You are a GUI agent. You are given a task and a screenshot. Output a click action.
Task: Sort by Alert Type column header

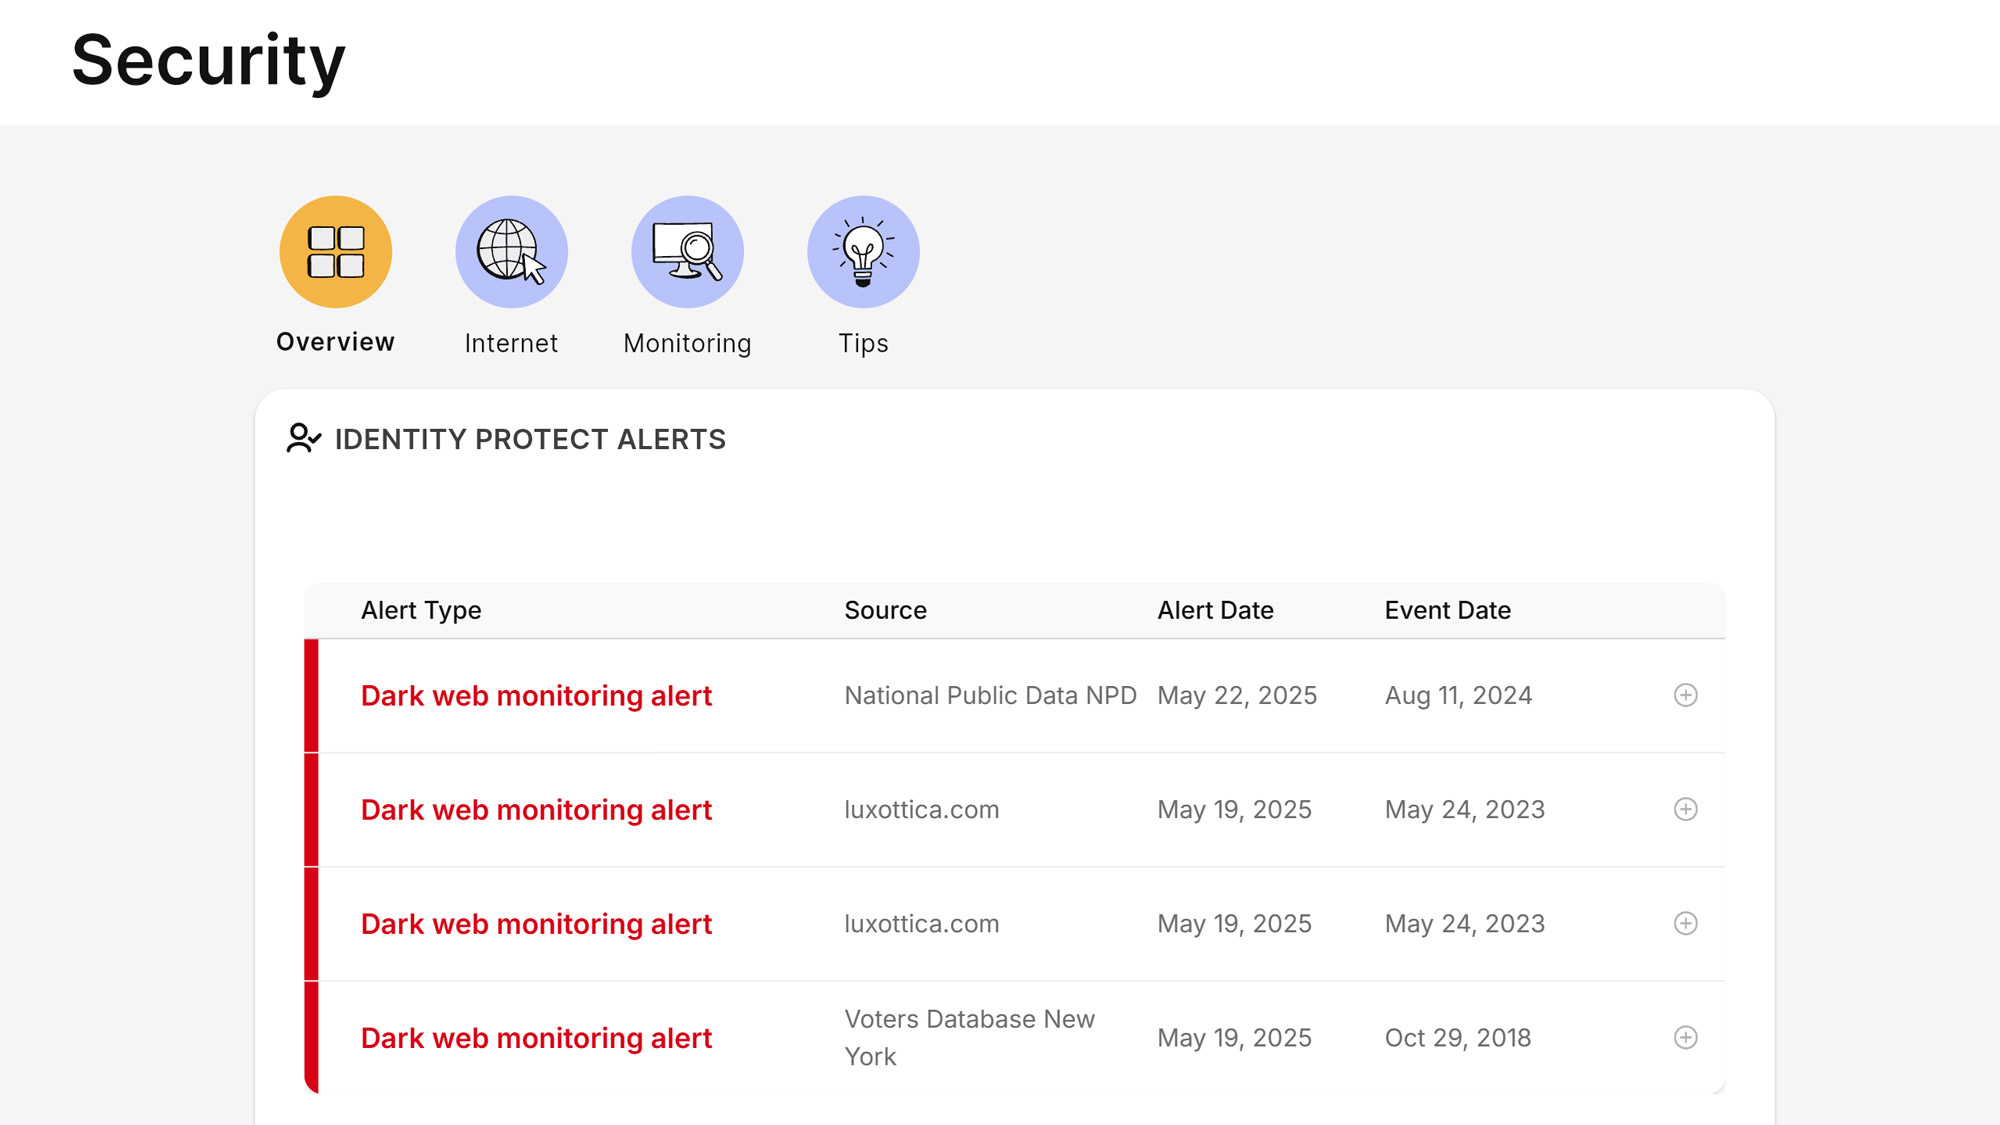pyautogui.click(x=421, y=610)
